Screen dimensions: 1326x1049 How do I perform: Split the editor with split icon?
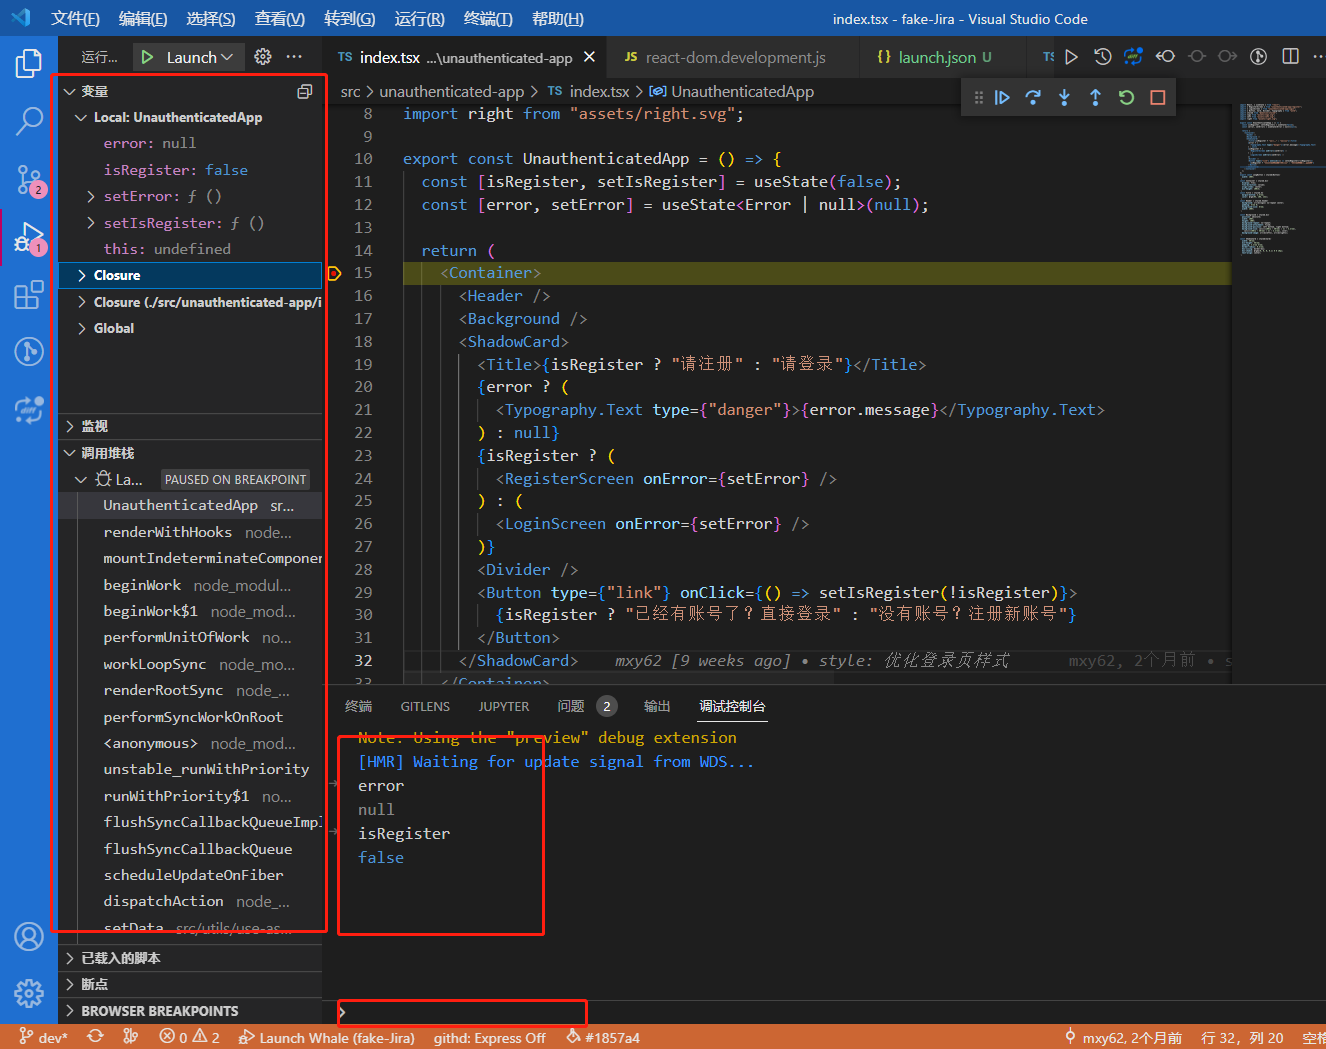pyautogui.click(x=1291, y=57)
